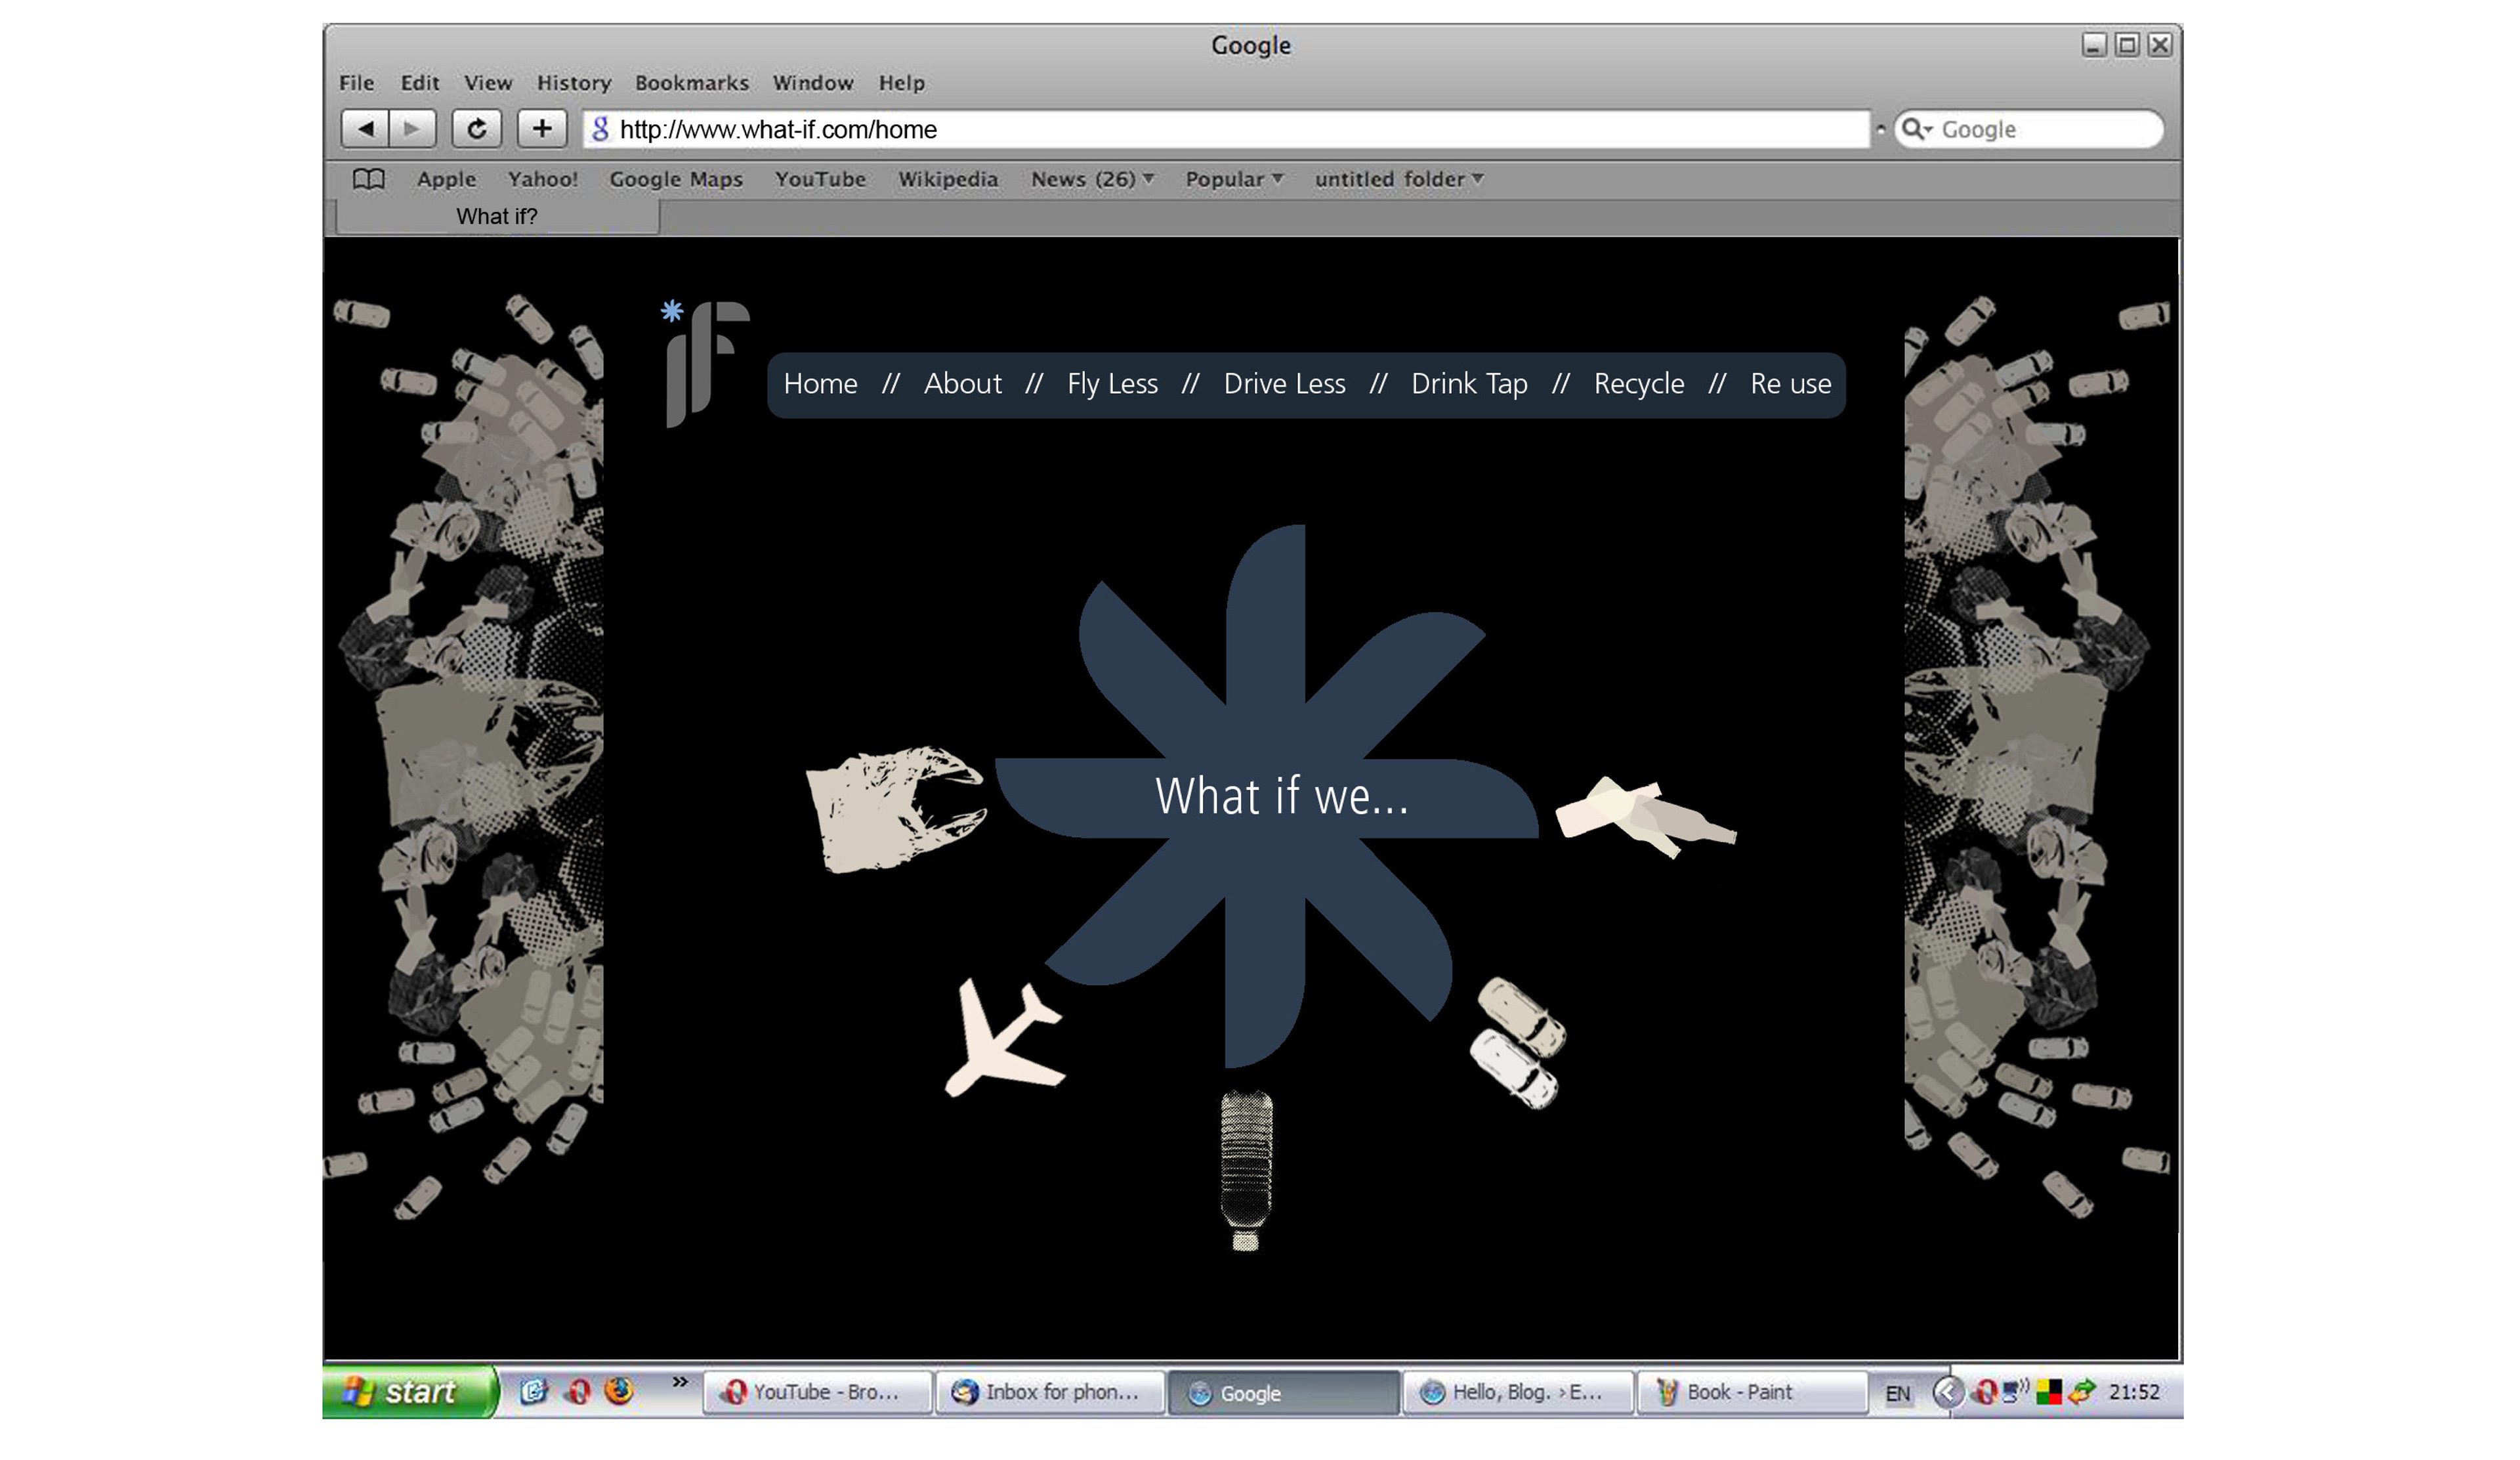
Task: Open the File menu
Action: pyautogui.click(x=357, y=83)
